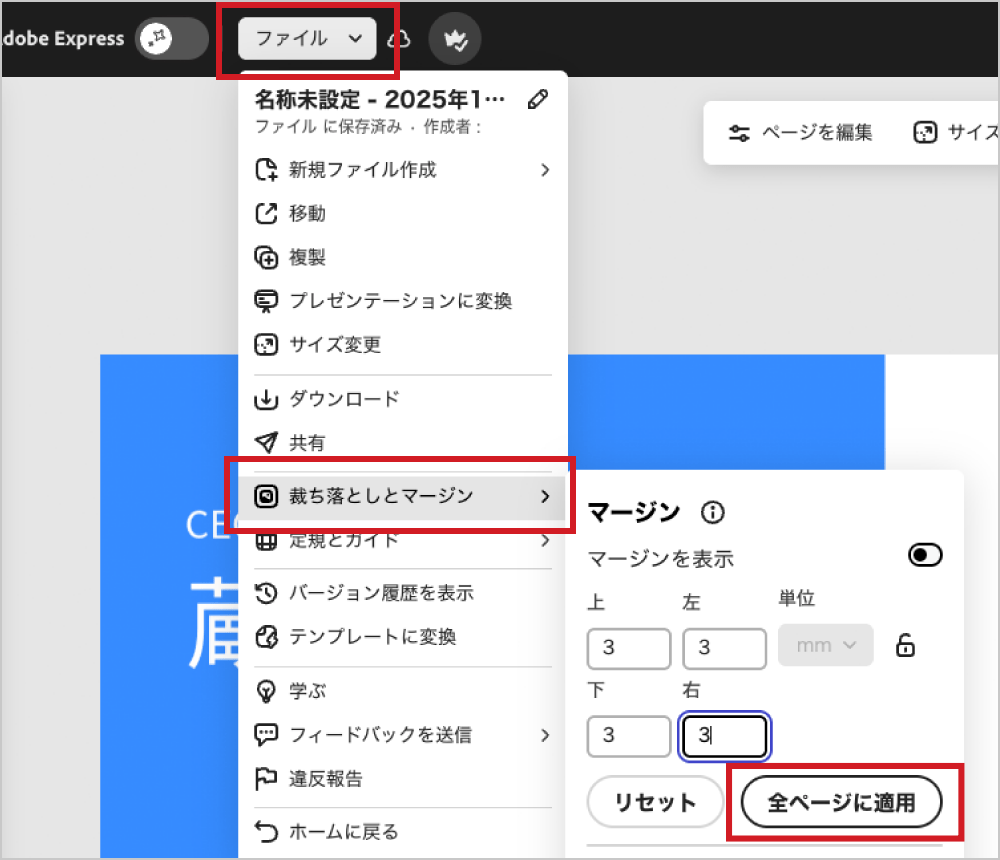Rename the file using the pencil icon
This screenshot has width=1000, height=860.
(x=538, y=99)
